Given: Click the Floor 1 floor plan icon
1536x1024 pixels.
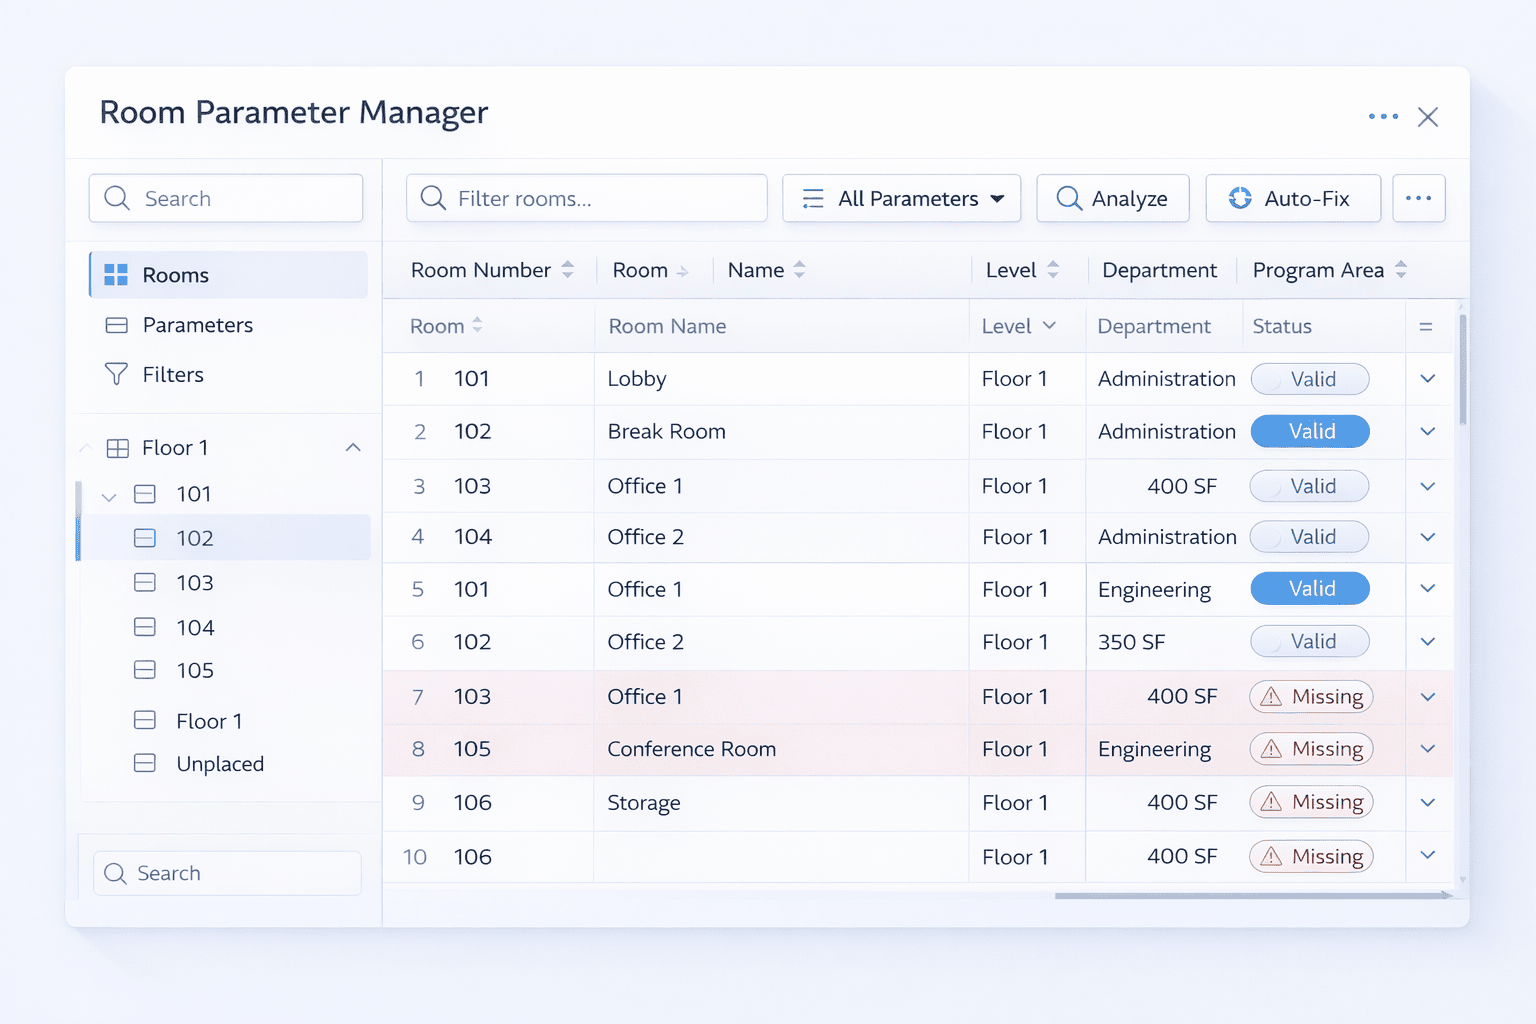Looking at the screenshot, I should tap(118, 448).
